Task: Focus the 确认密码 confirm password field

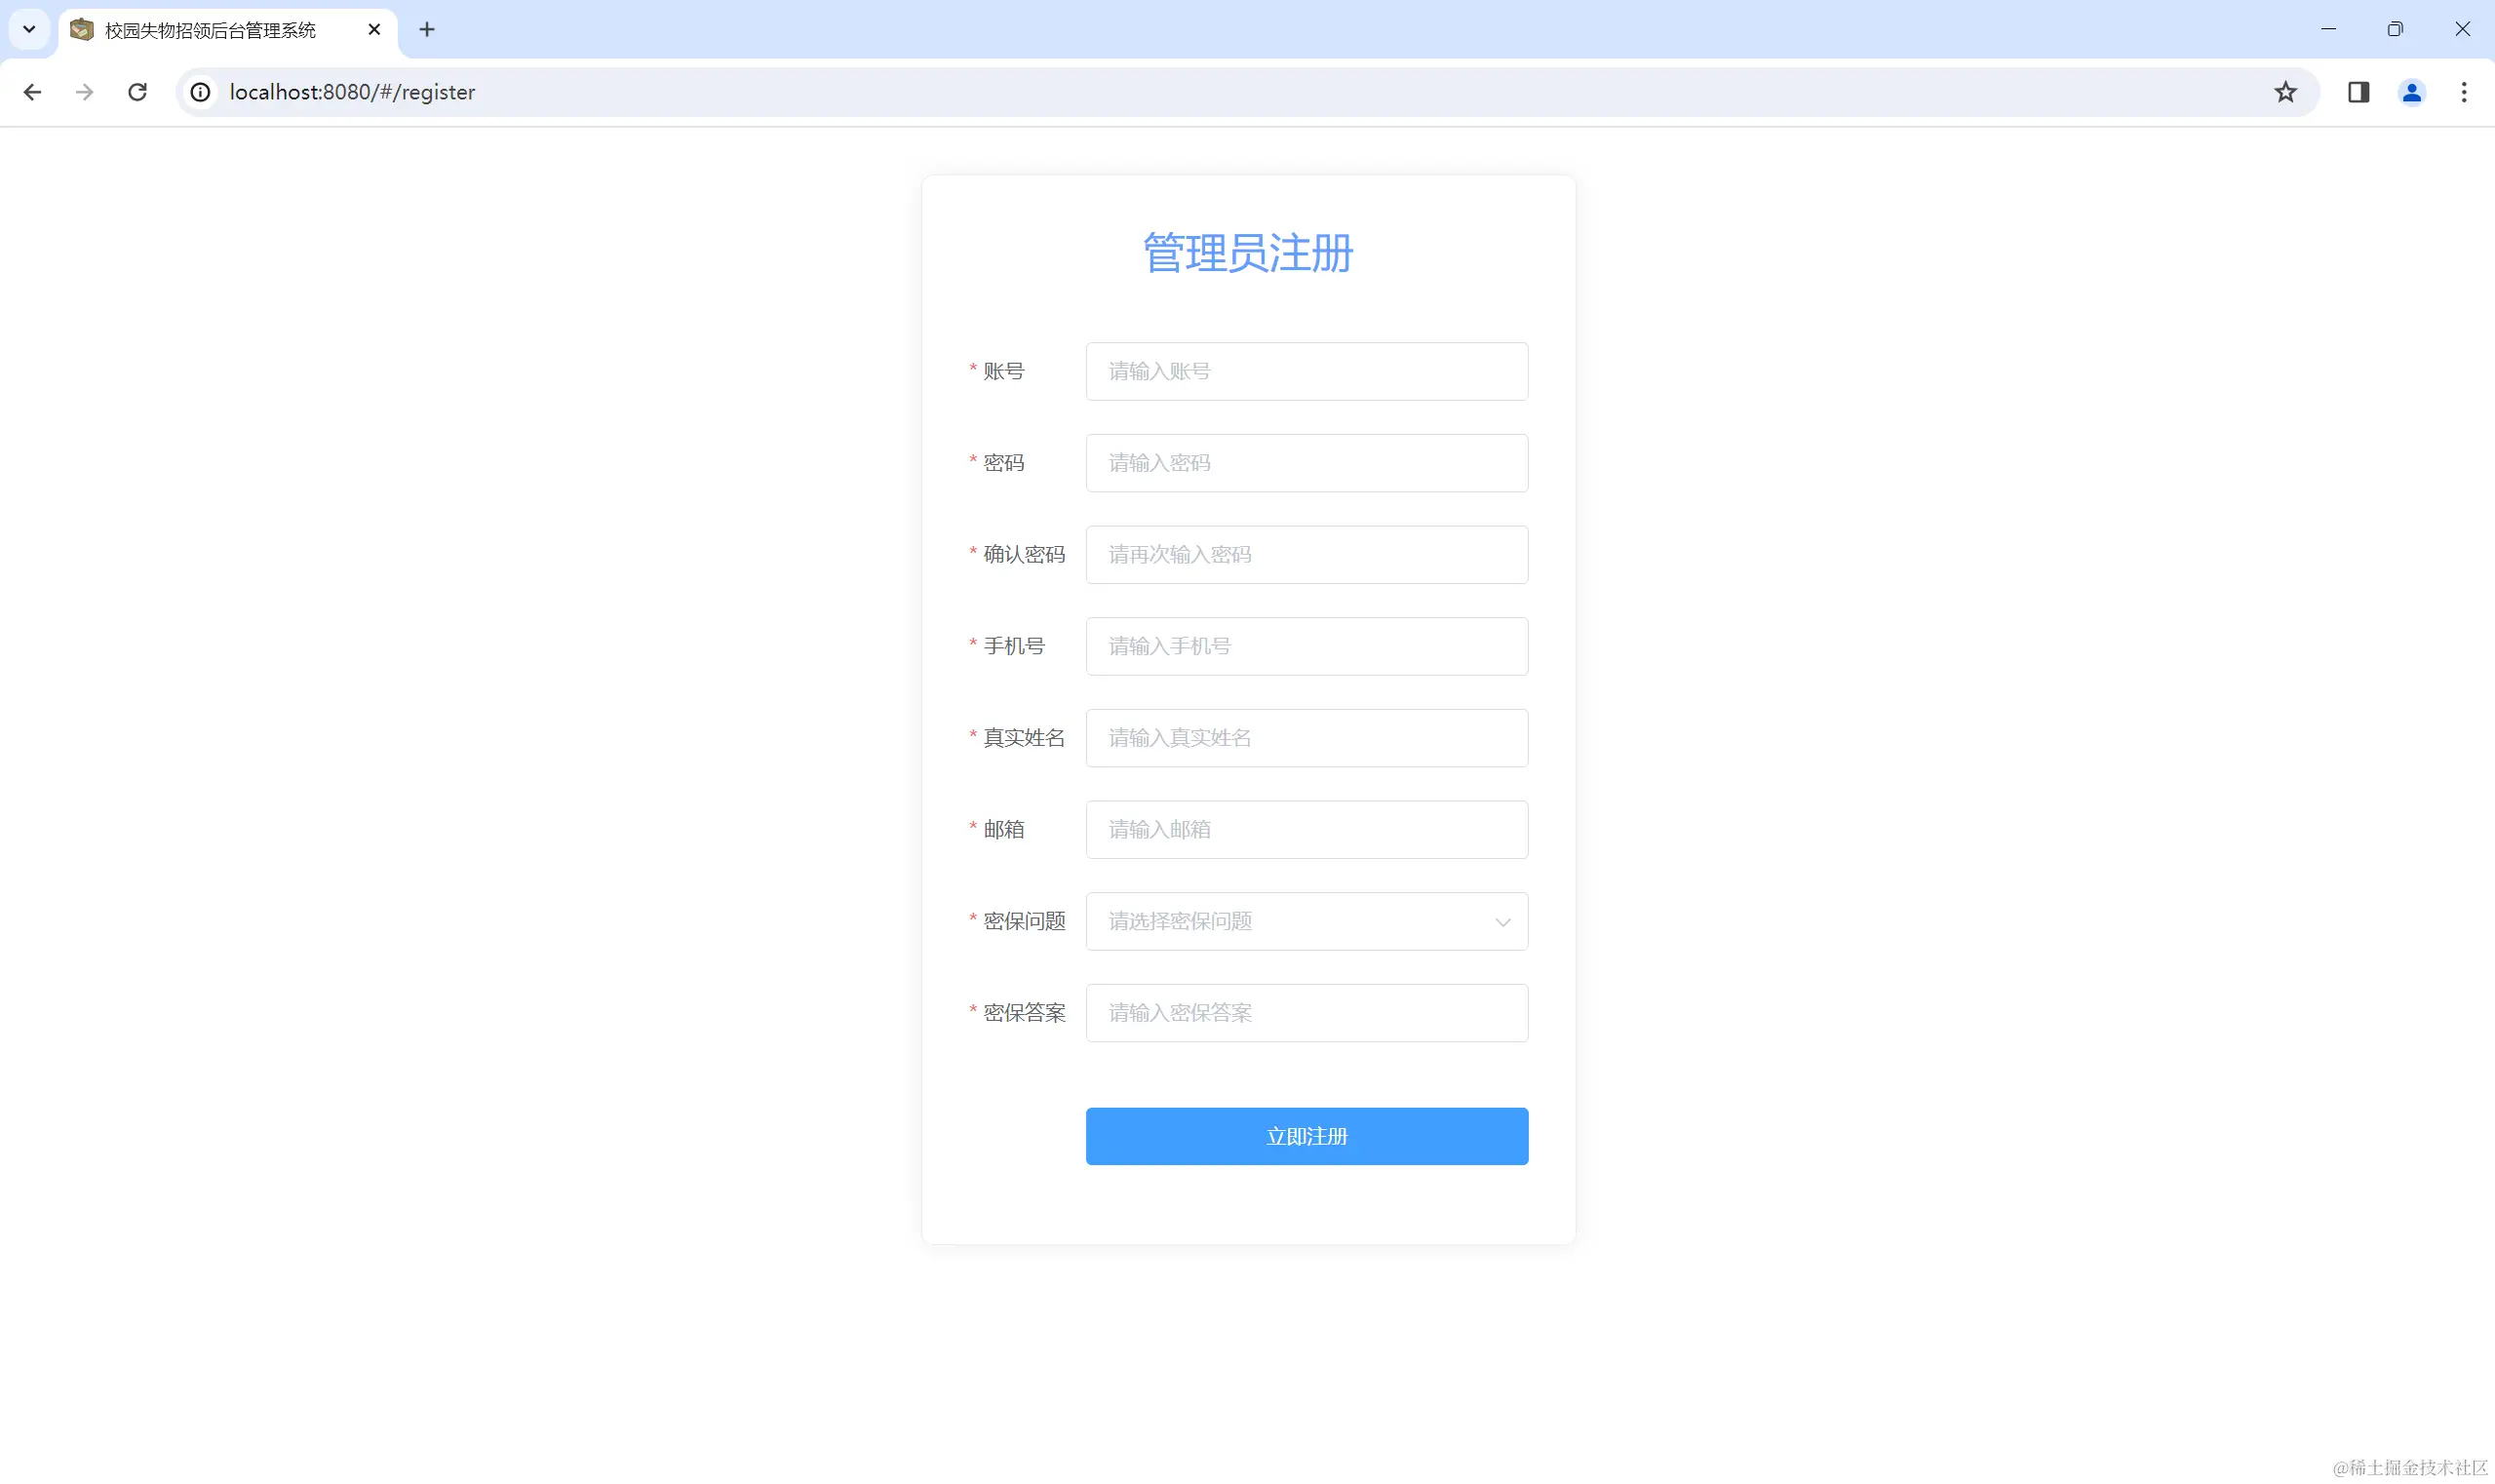Action: [x=1306, y=554]
